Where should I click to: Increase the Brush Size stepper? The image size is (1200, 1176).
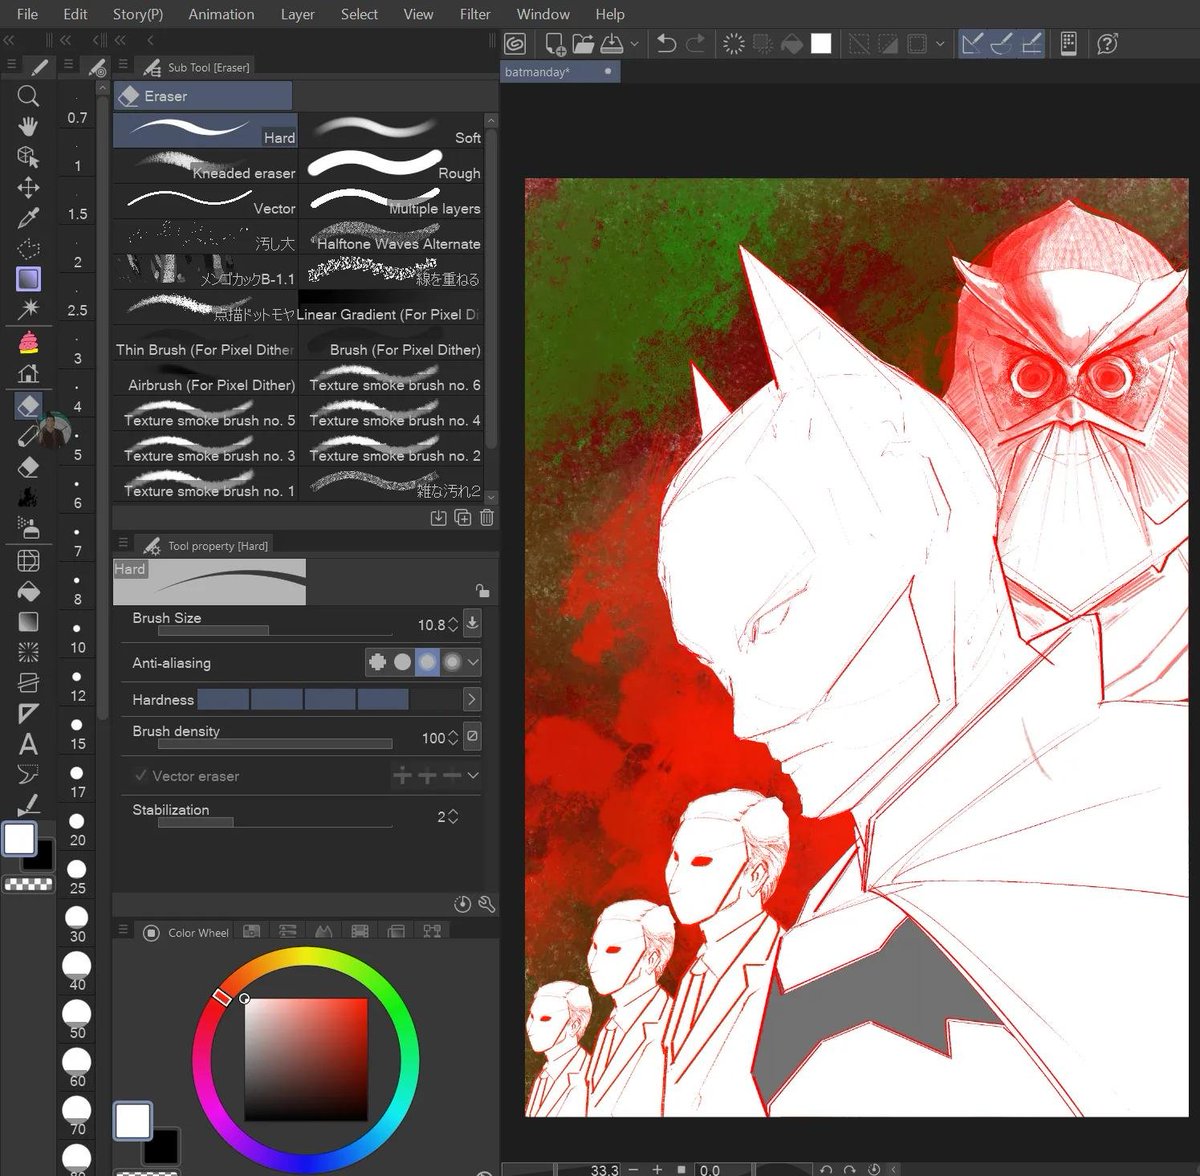pos(453,620)
